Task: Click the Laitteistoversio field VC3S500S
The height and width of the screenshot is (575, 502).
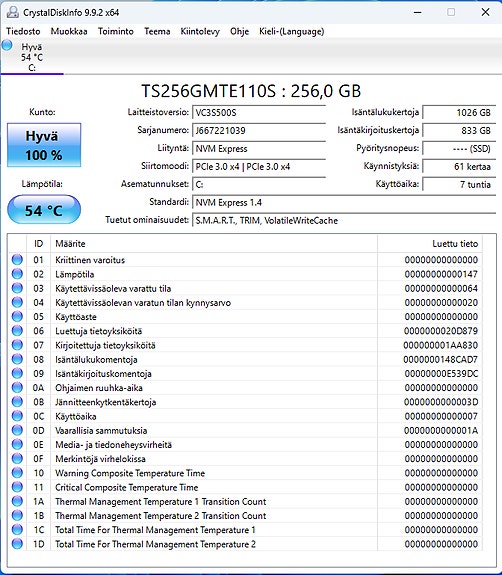Action: click(x=259, y=113)
